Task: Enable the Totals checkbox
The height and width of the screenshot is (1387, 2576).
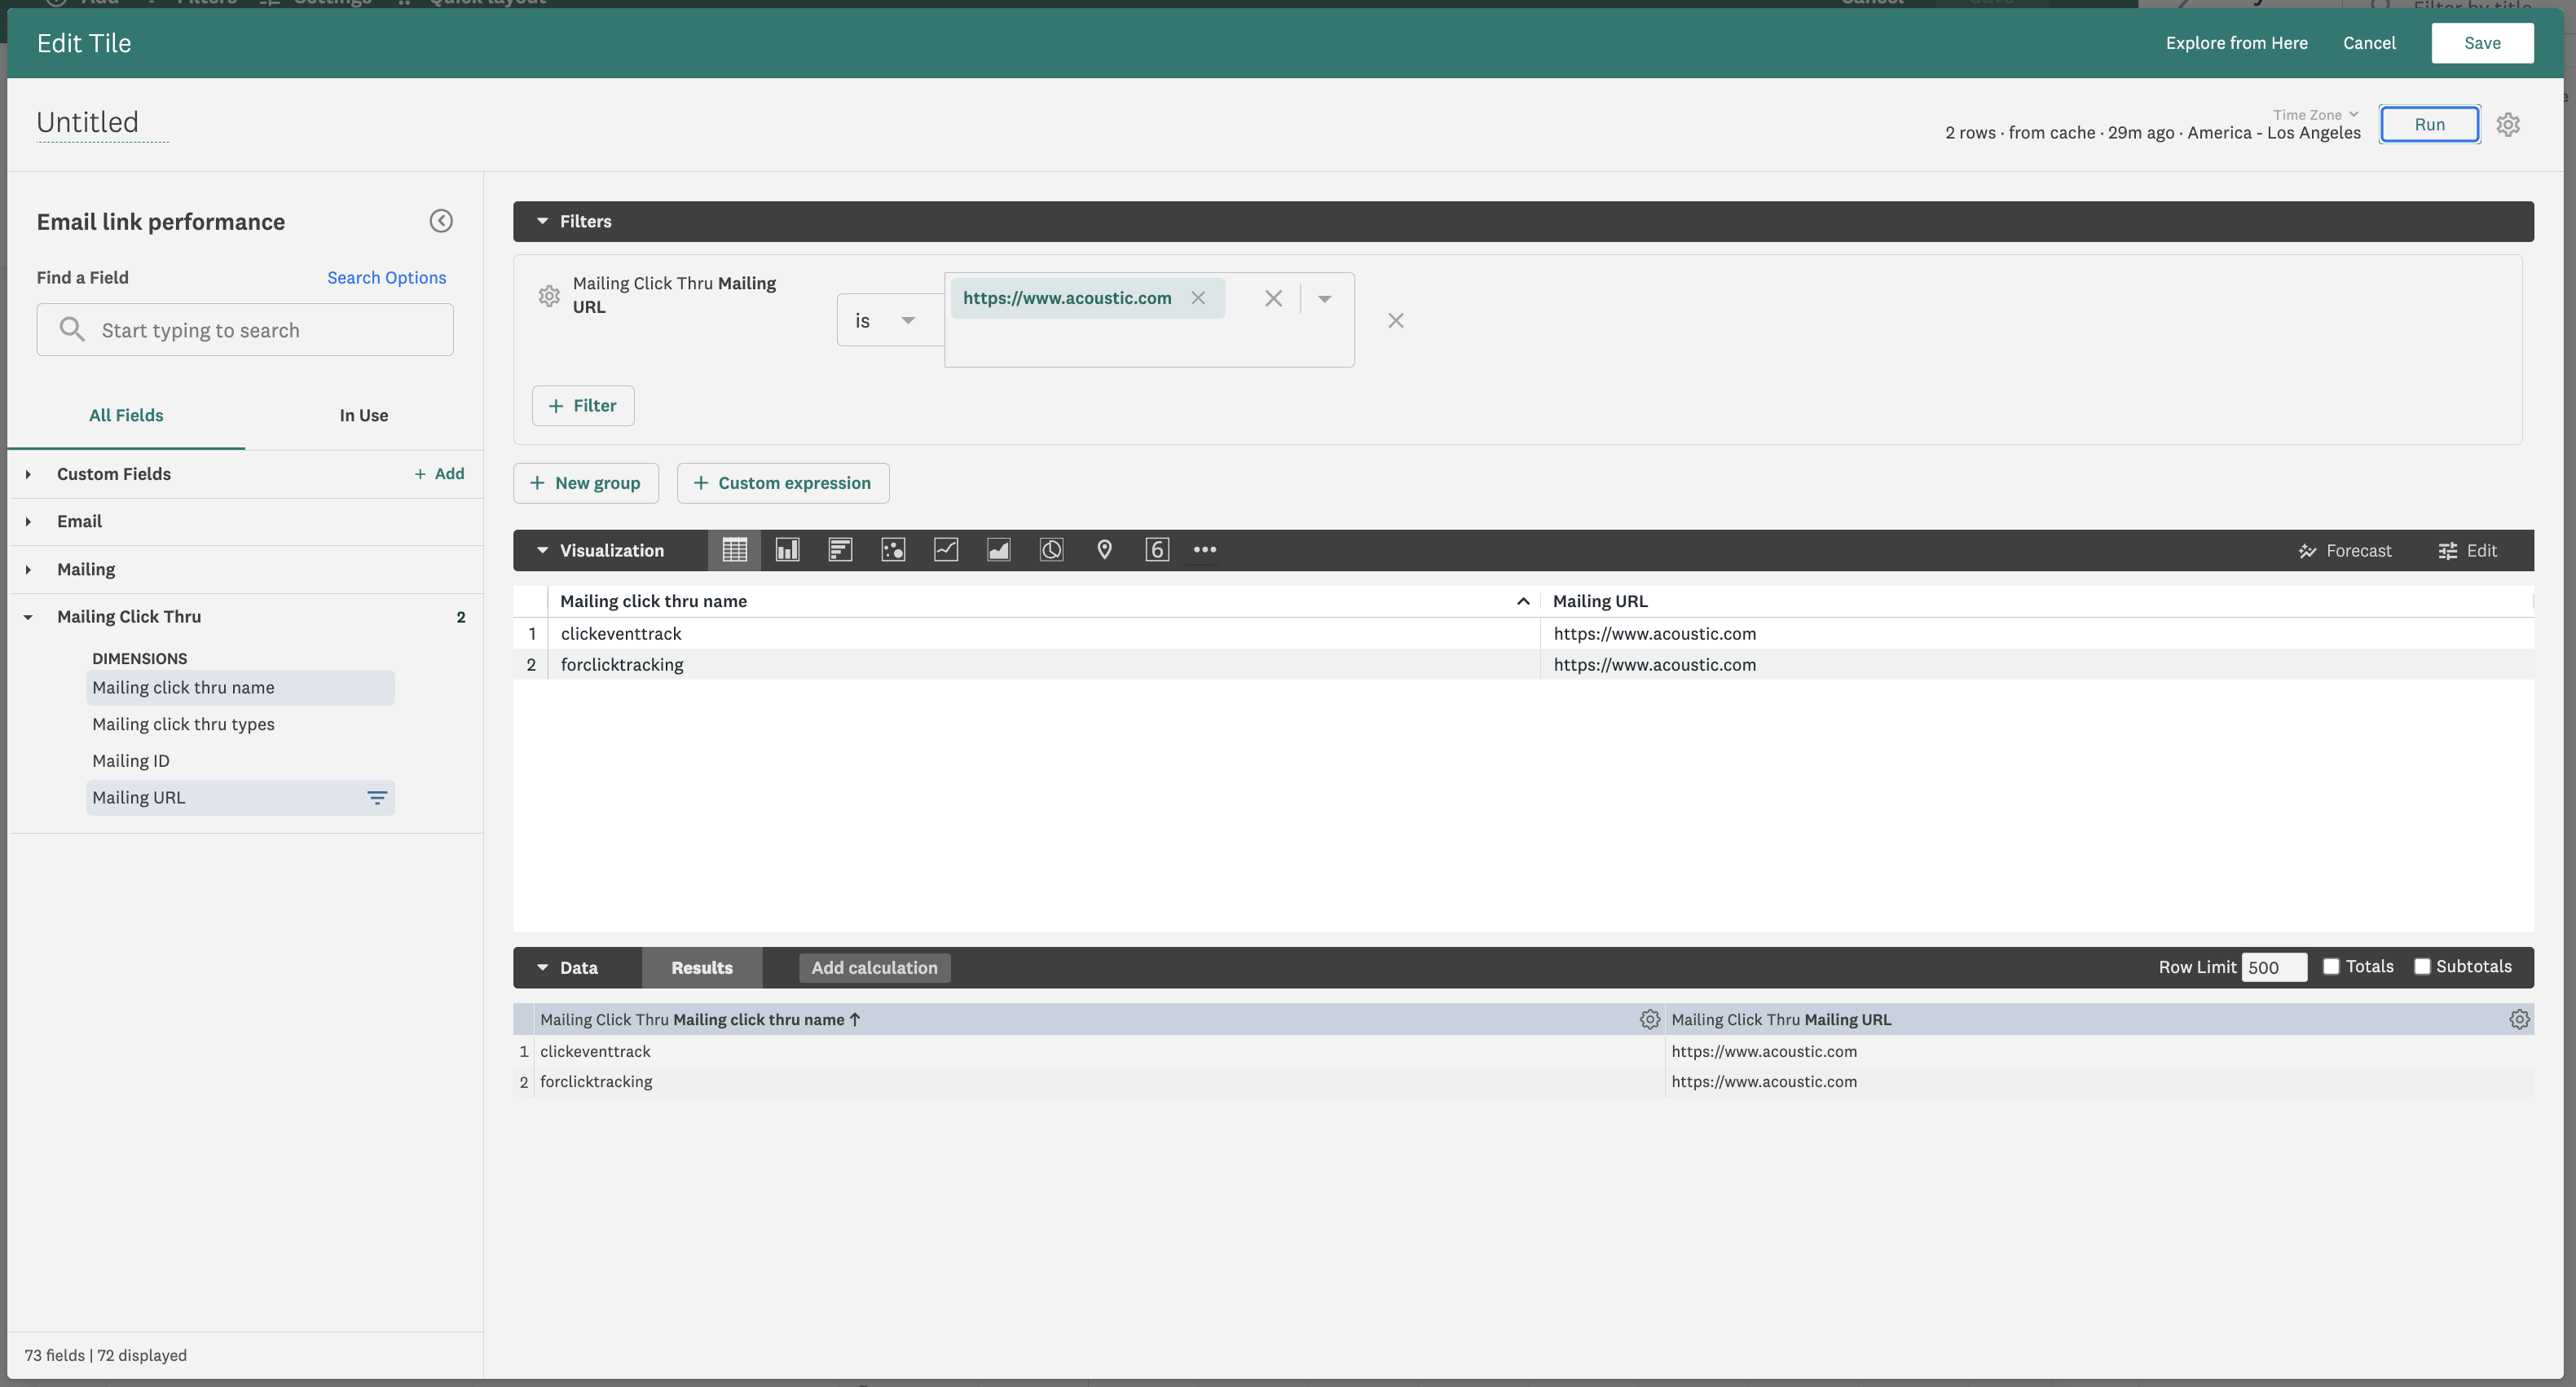Action: [x=2331, y=966]
